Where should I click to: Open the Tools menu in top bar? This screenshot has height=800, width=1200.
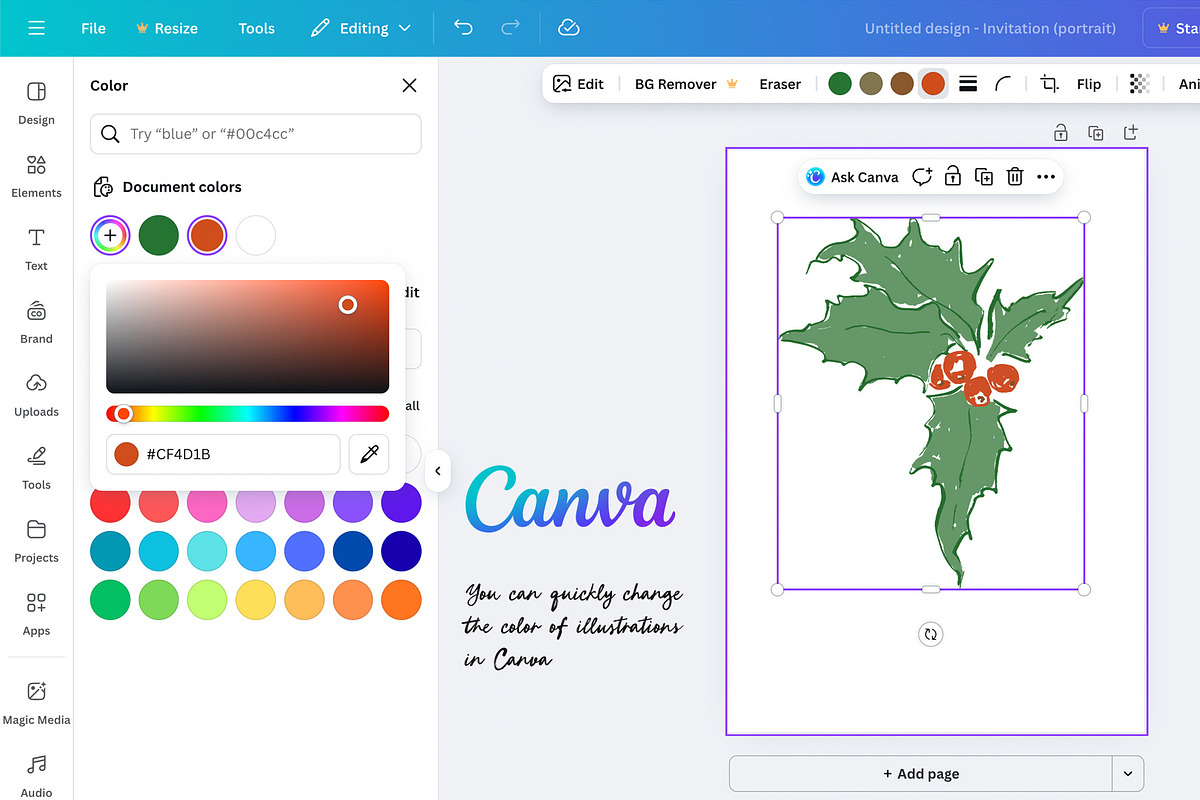point(256,28)
